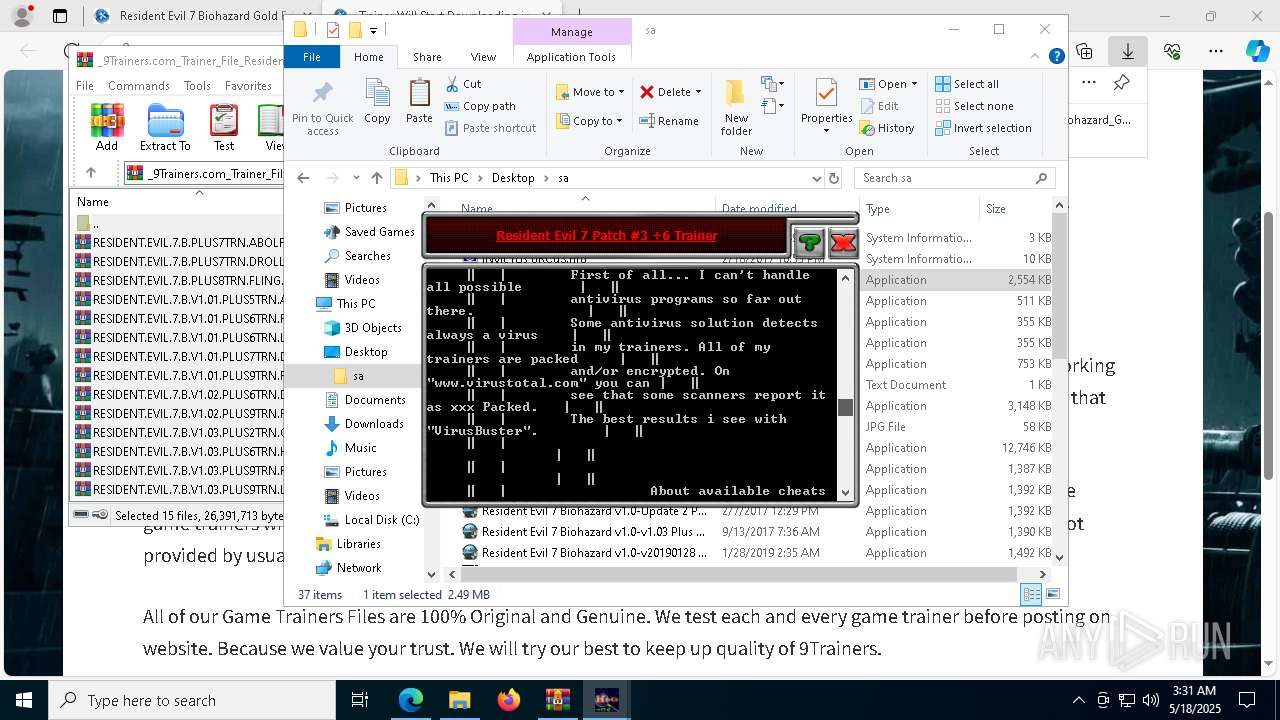
Task: Click the Open dropdown in ribbon
Action: 889,84
